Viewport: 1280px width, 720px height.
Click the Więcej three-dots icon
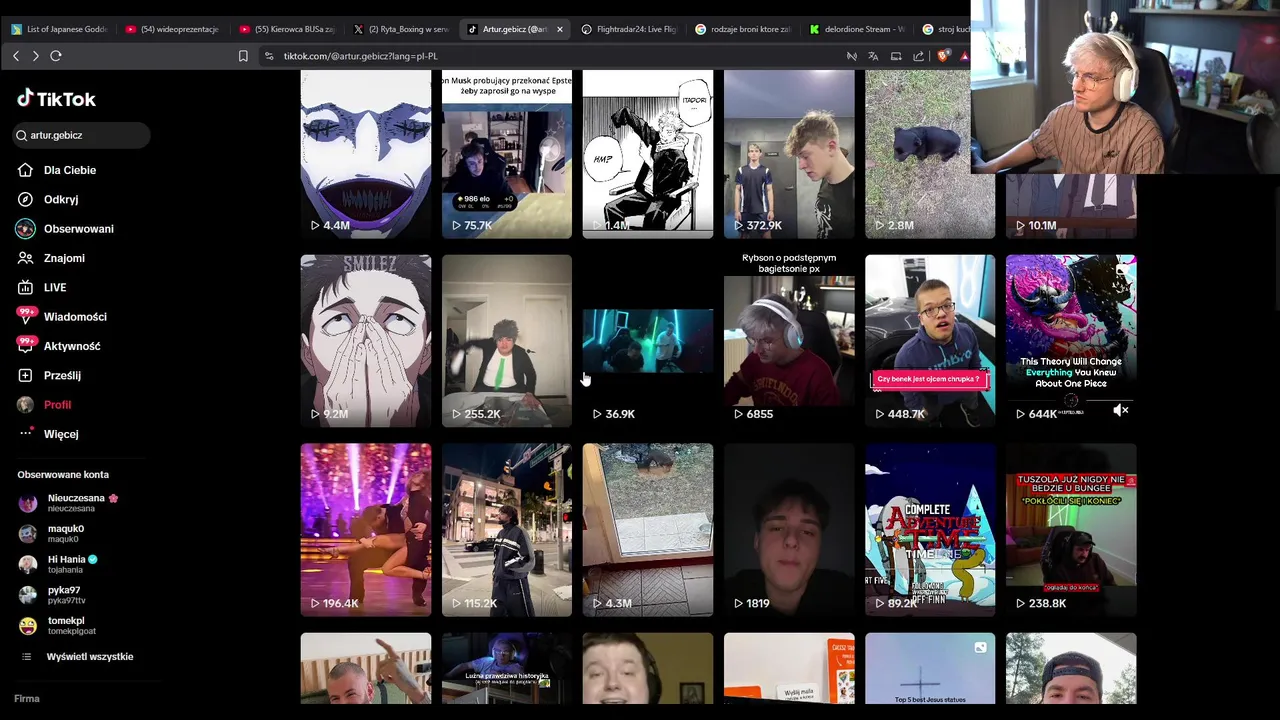[x=26, y=433]
